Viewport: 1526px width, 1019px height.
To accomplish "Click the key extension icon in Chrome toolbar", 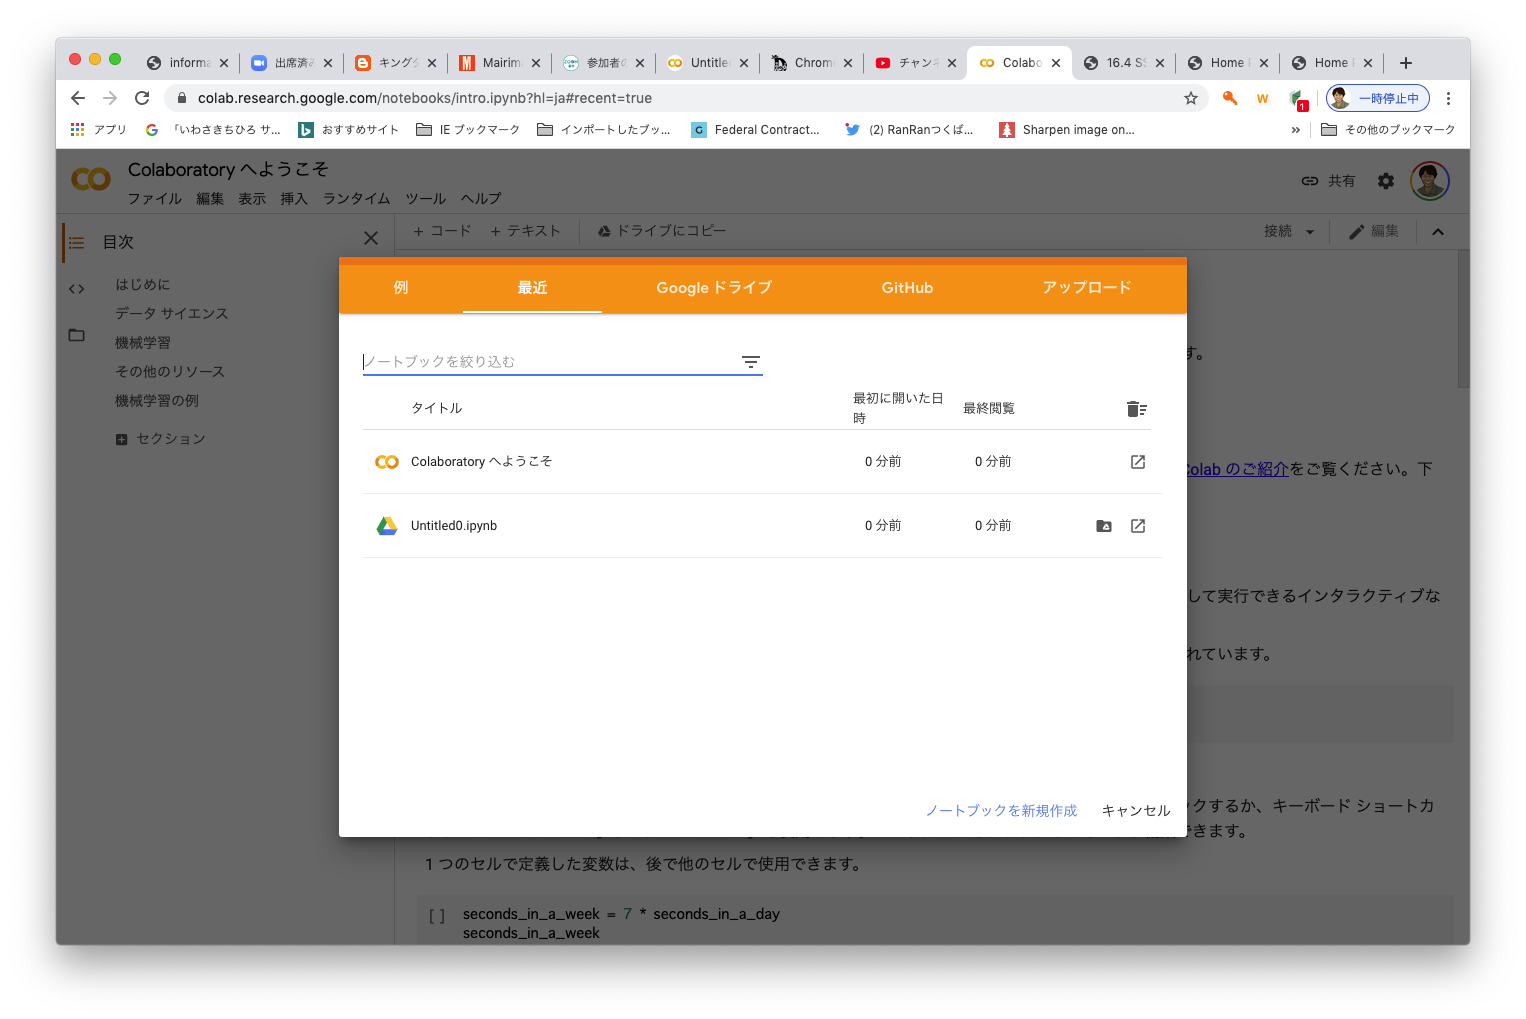I will point(1230,98).
